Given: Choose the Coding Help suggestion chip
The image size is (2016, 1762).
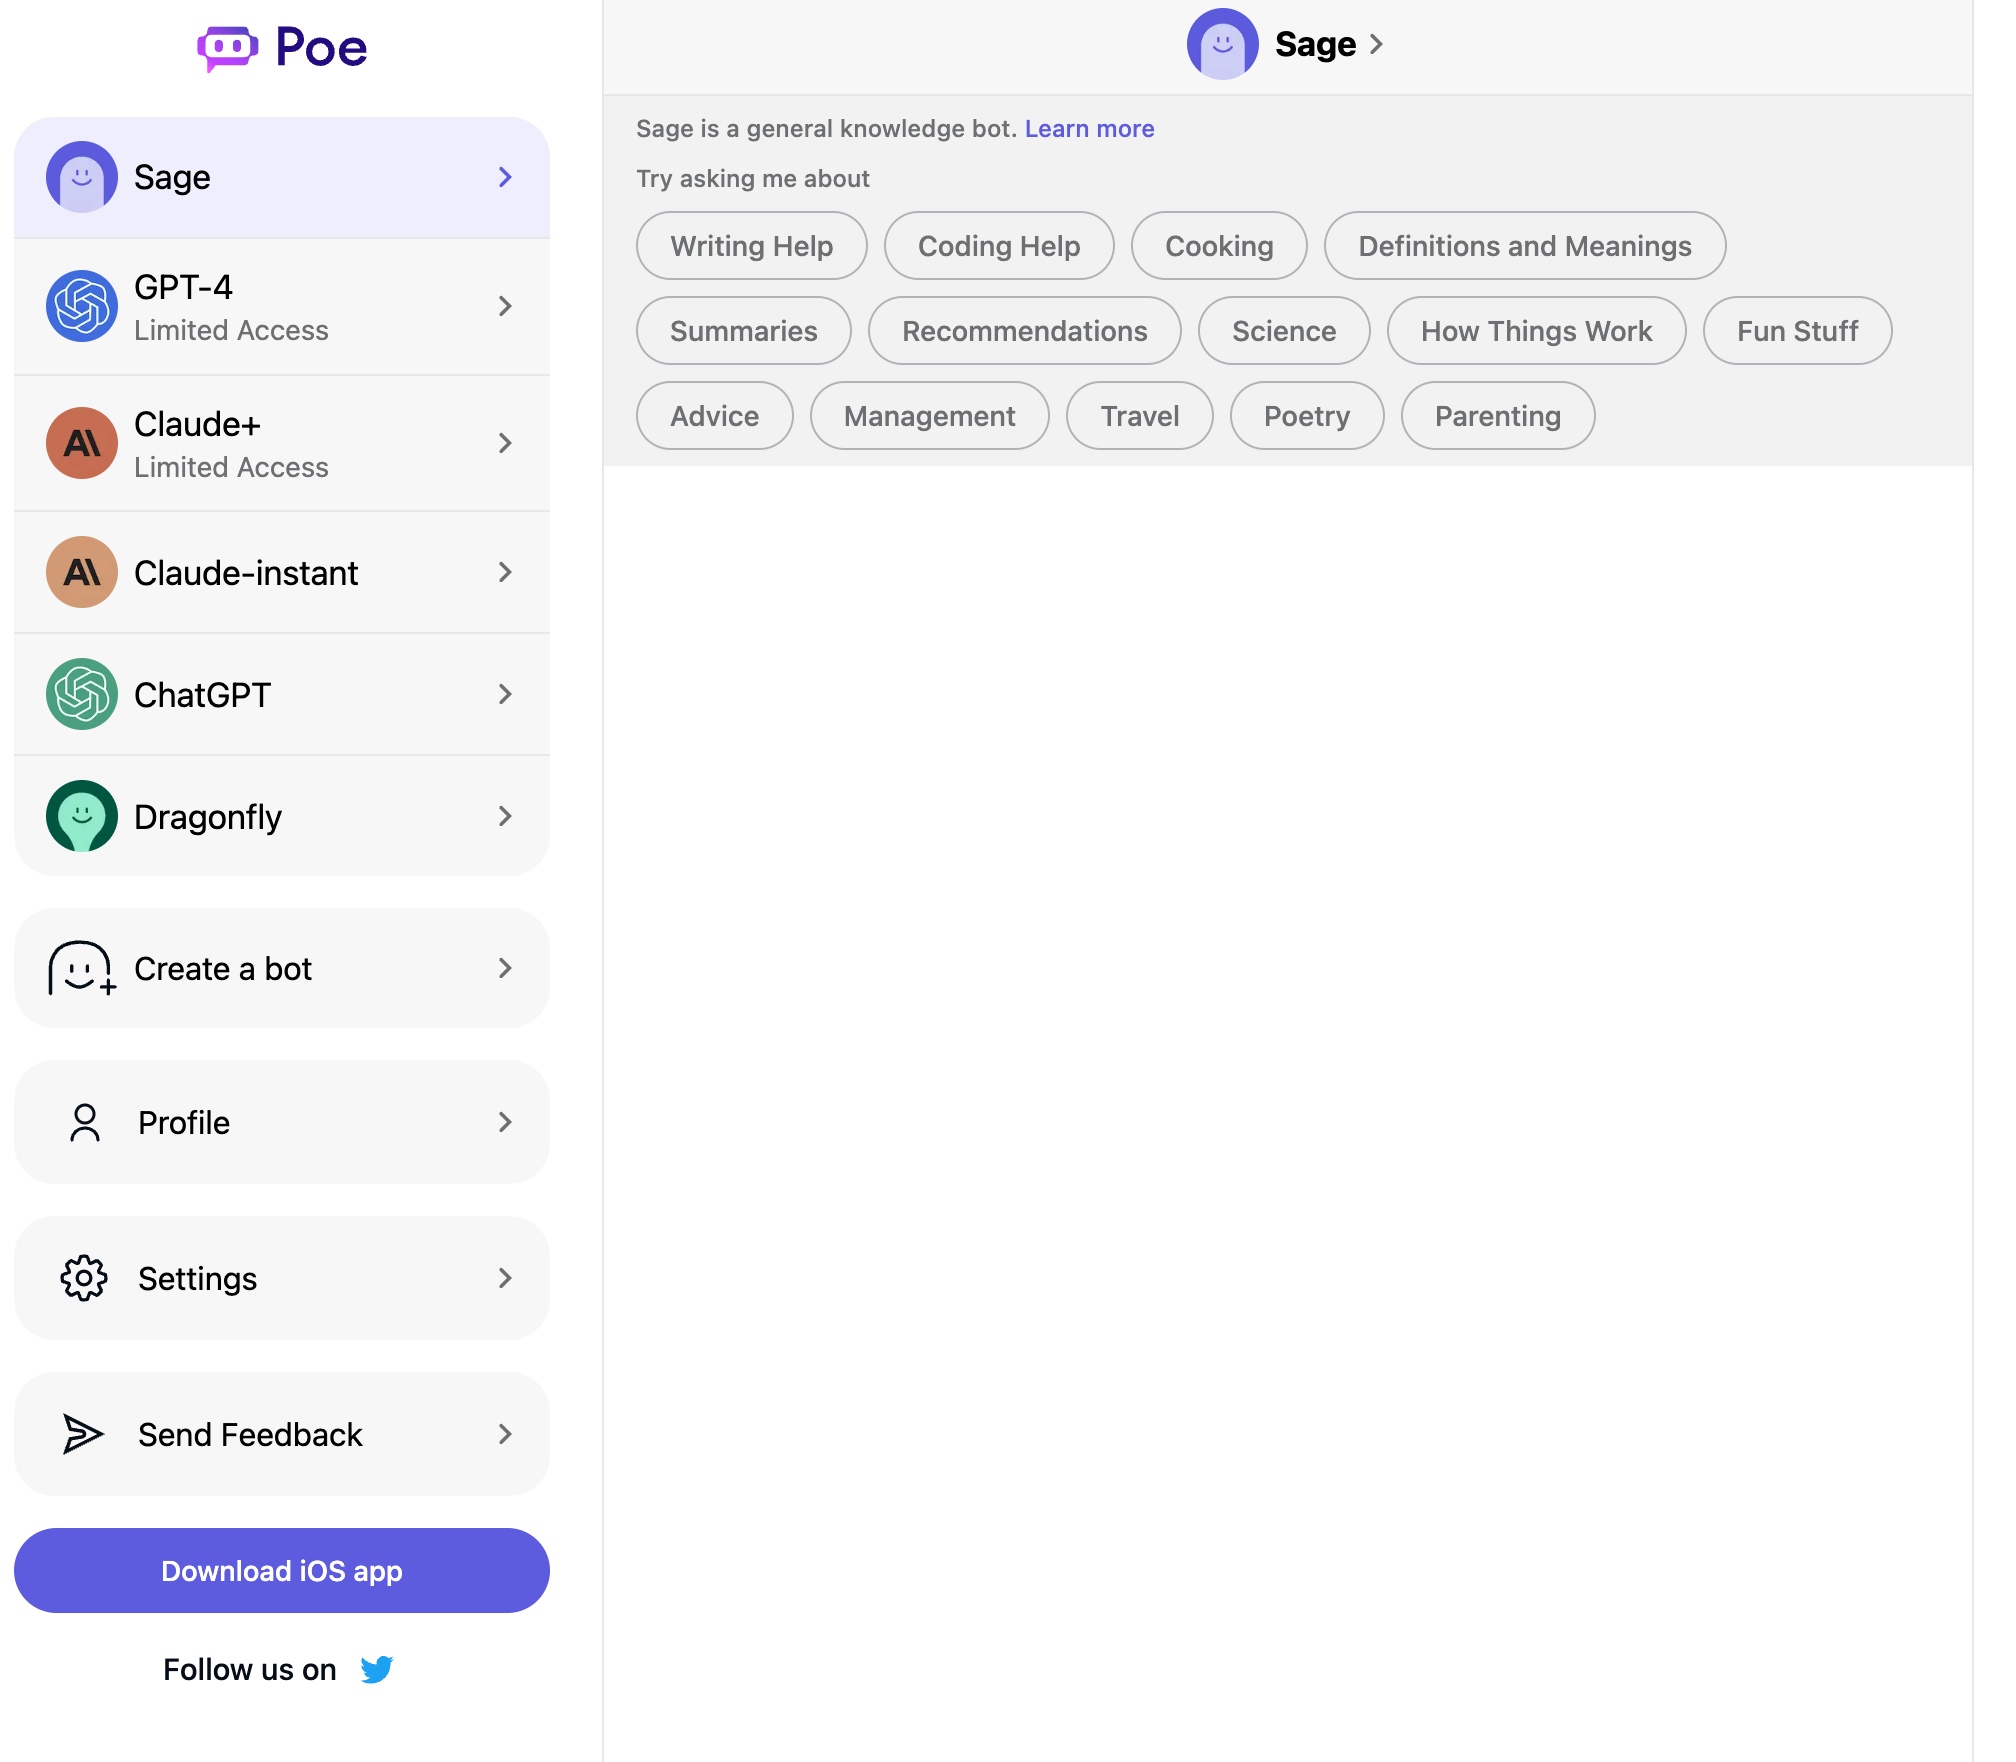Looking at the screenshot, I should pyautogui.click(x=999, y=246).
